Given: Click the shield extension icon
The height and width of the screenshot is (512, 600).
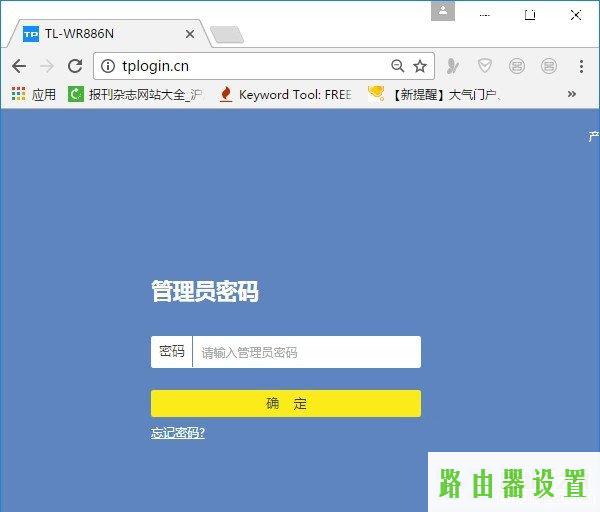Looking at the screenshot, I should click(x=484, y=66).
